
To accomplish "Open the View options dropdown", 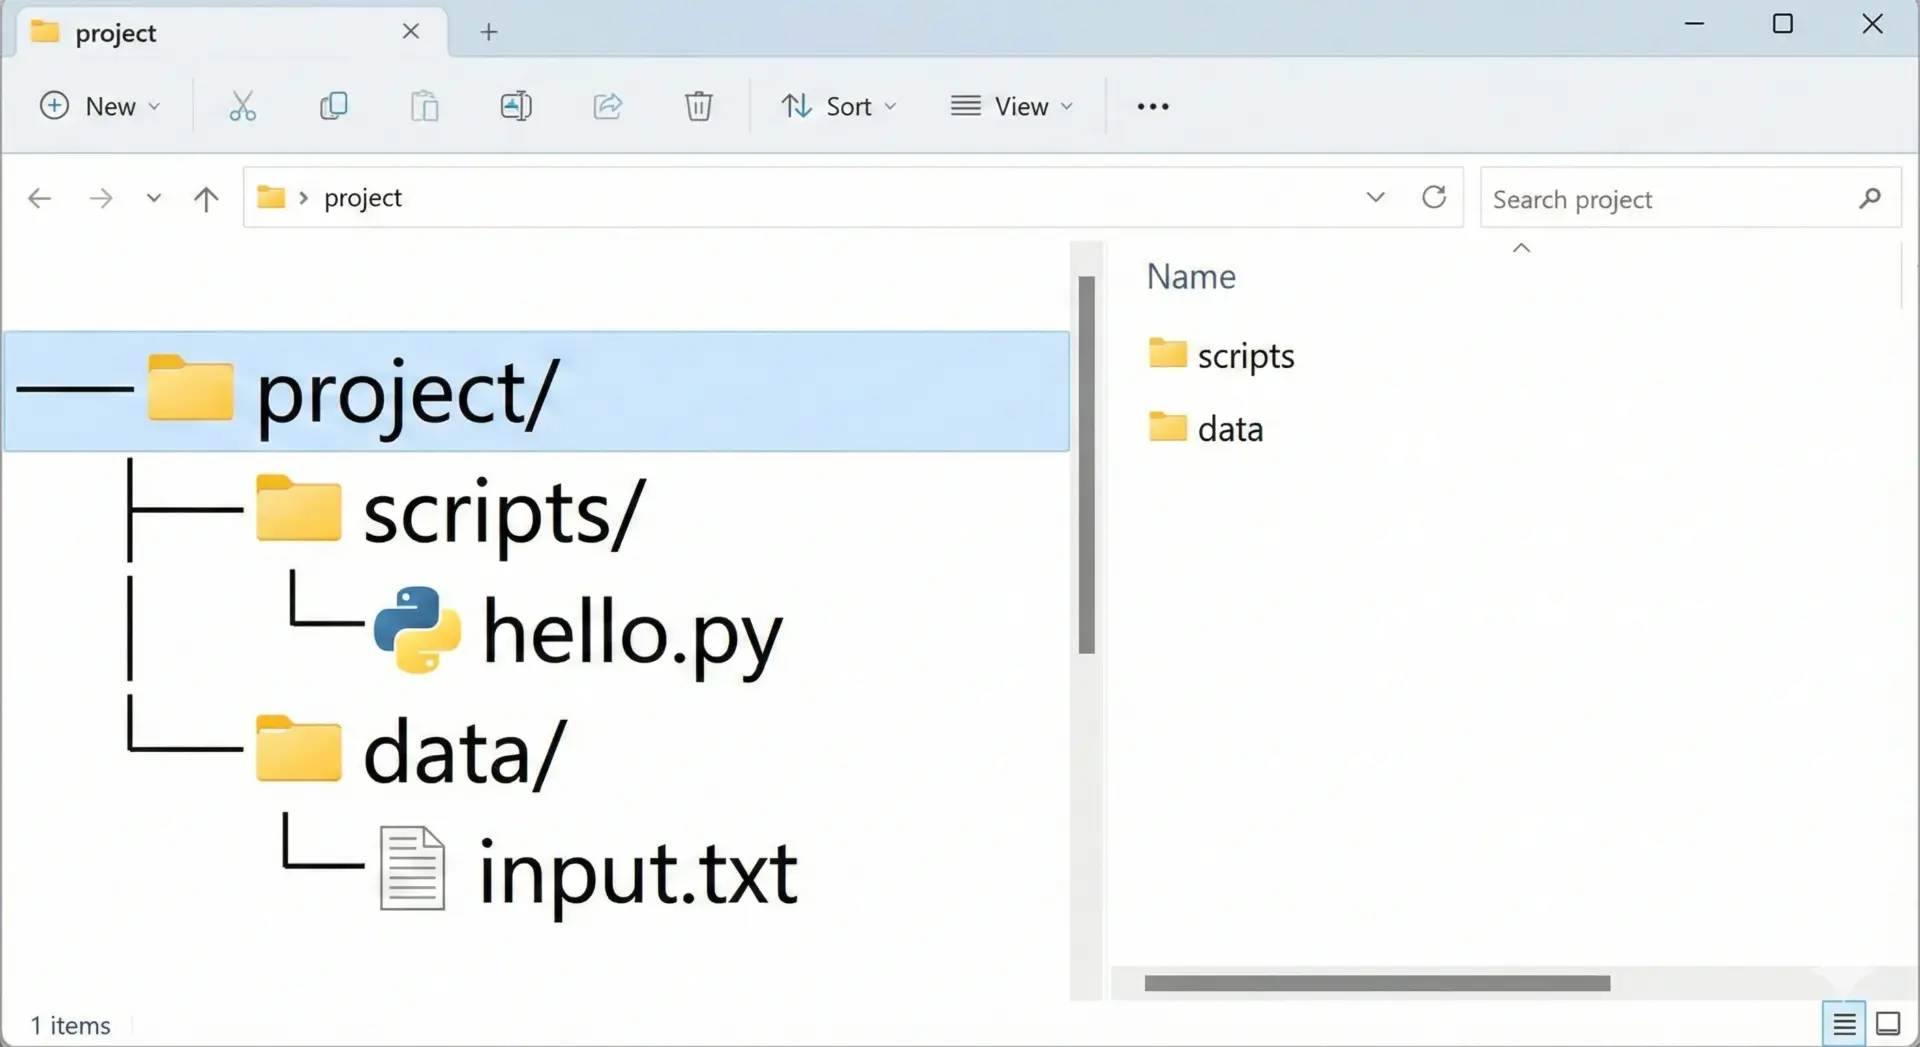I will click(1012, 106).
